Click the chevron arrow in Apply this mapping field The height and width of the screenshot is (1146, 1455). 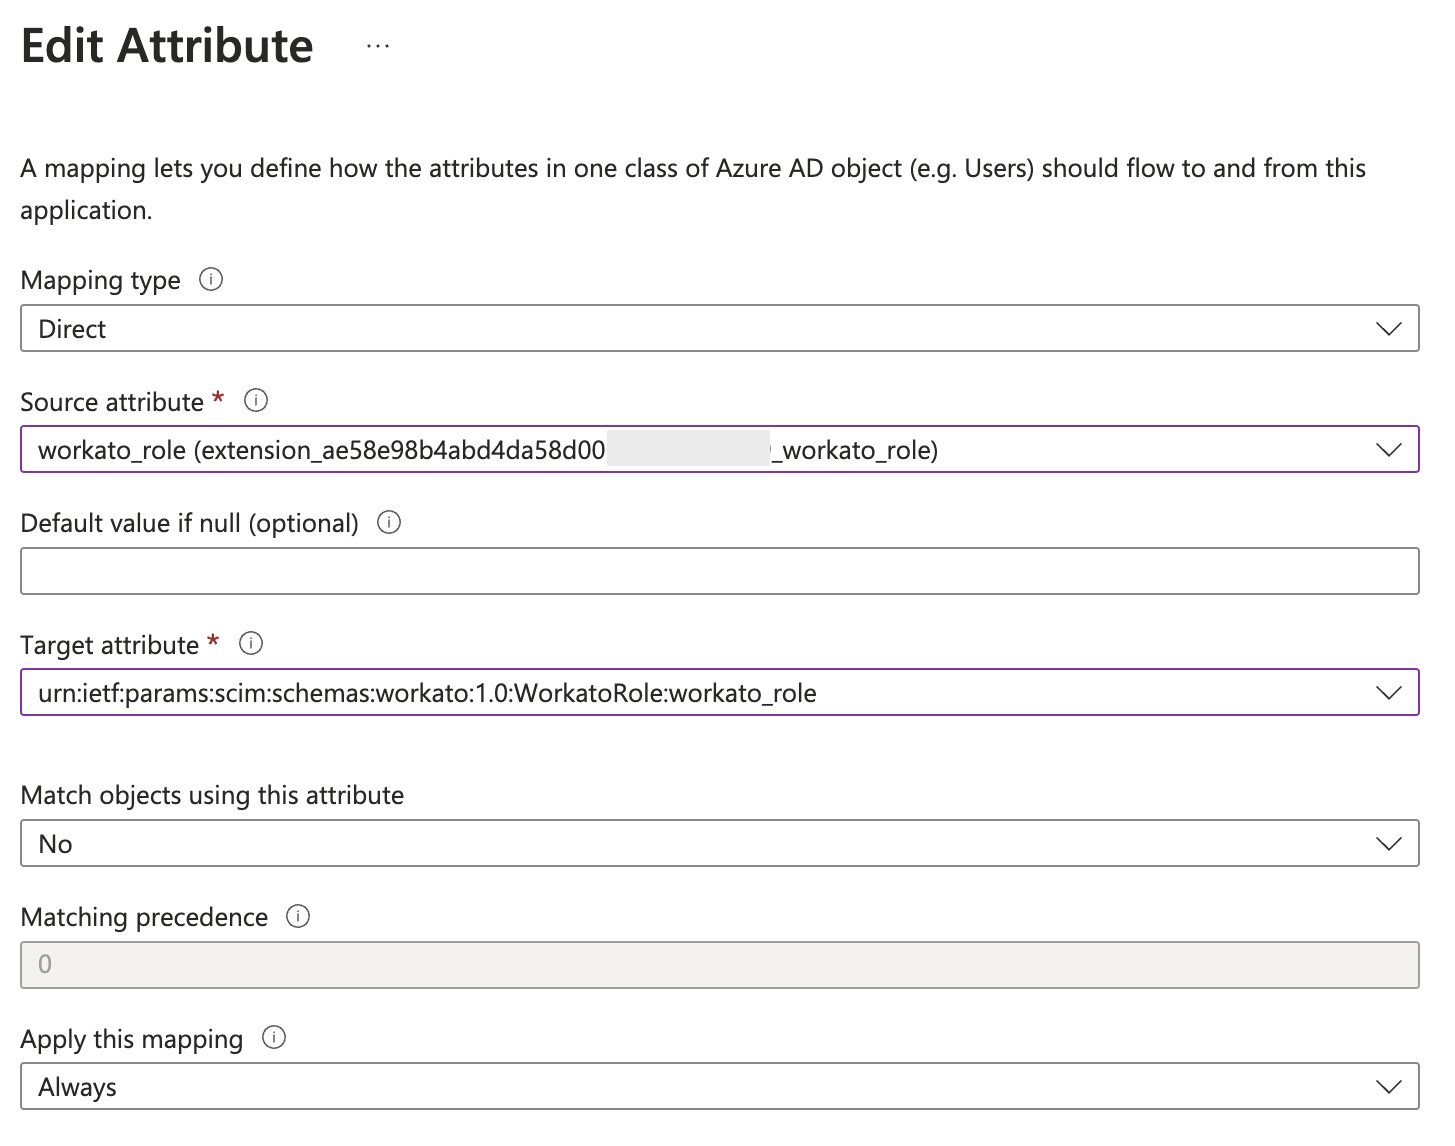[x=1389, y=1087]
